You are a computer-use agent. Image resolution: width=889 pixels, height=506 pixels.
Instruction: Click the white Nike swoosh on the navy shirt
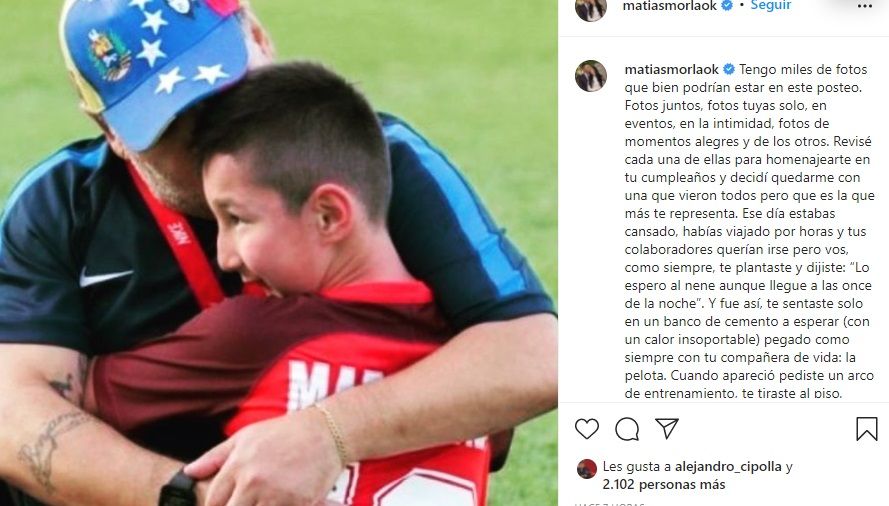(105, 277)
